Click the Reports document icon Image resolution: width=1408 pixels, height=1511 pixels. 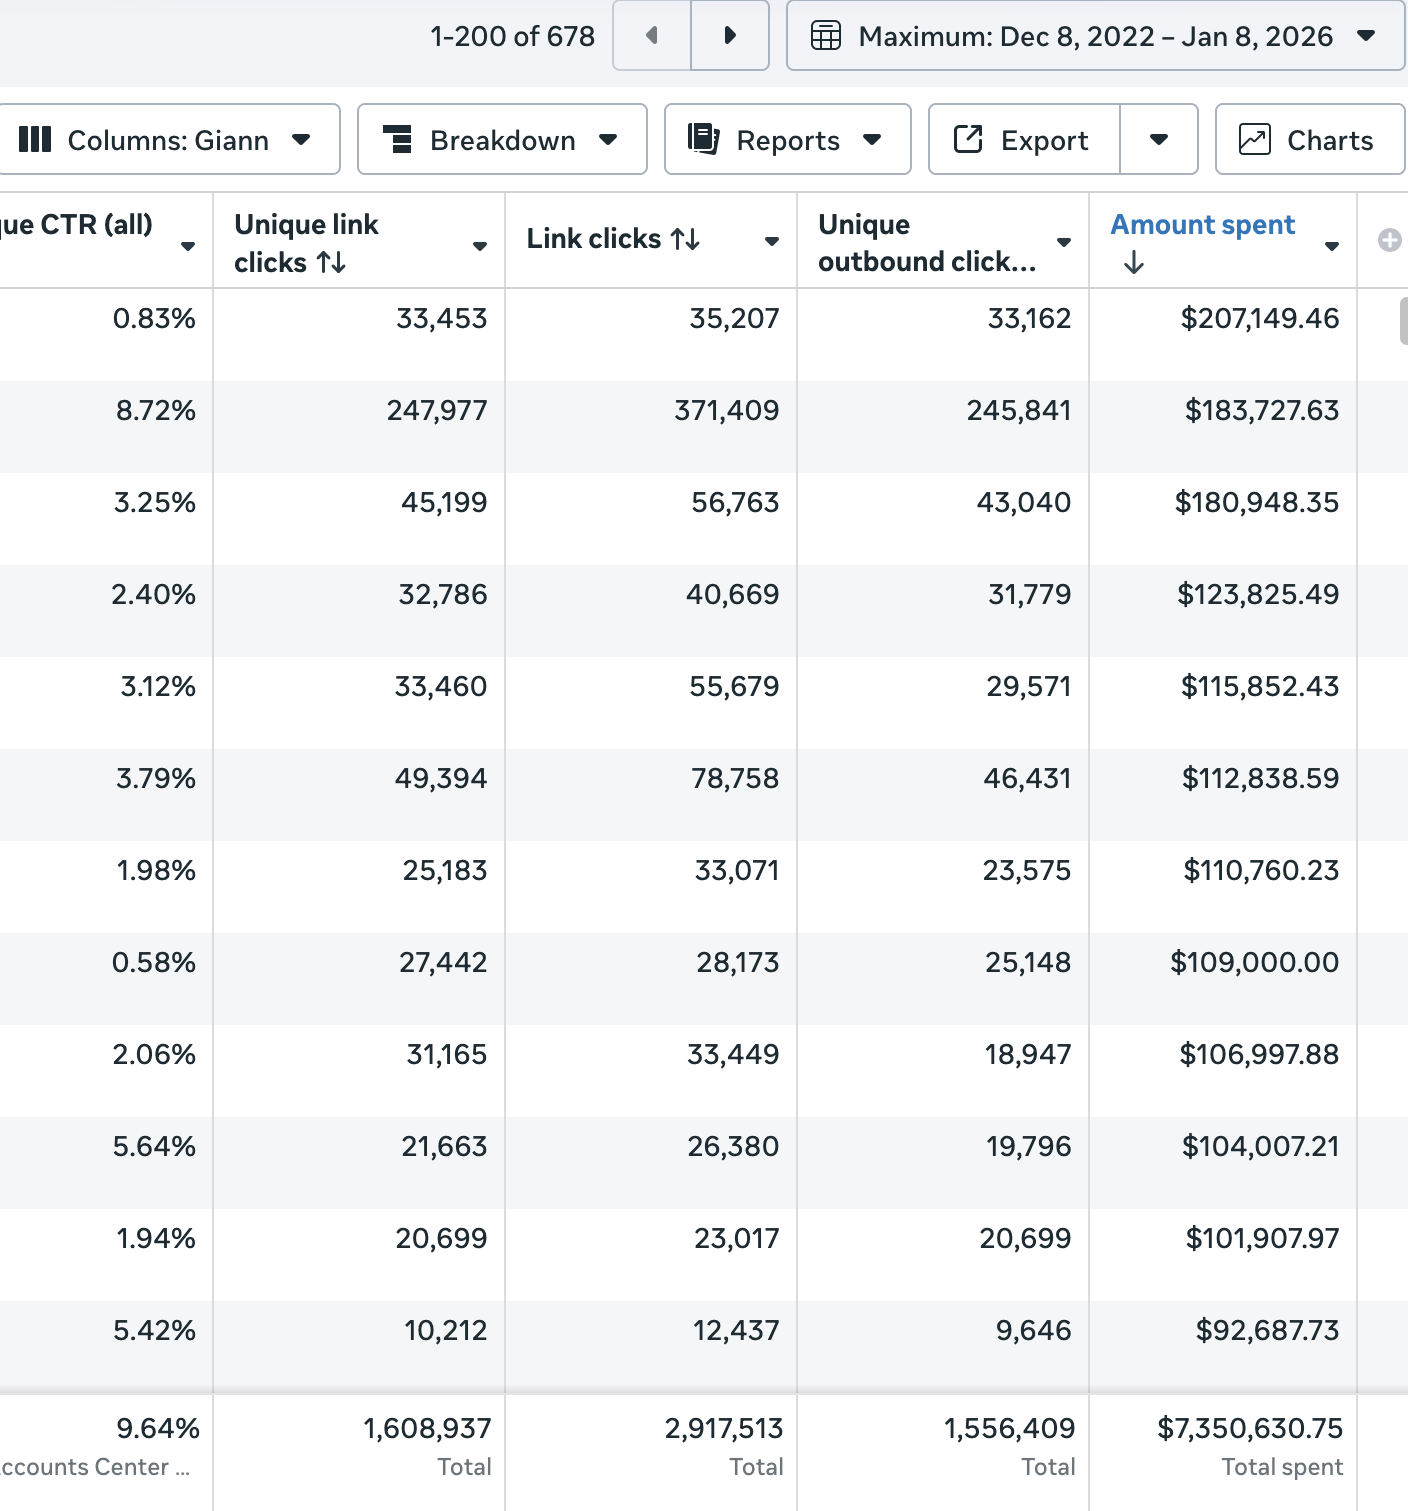pyautogui.click(x=704, y=139)
